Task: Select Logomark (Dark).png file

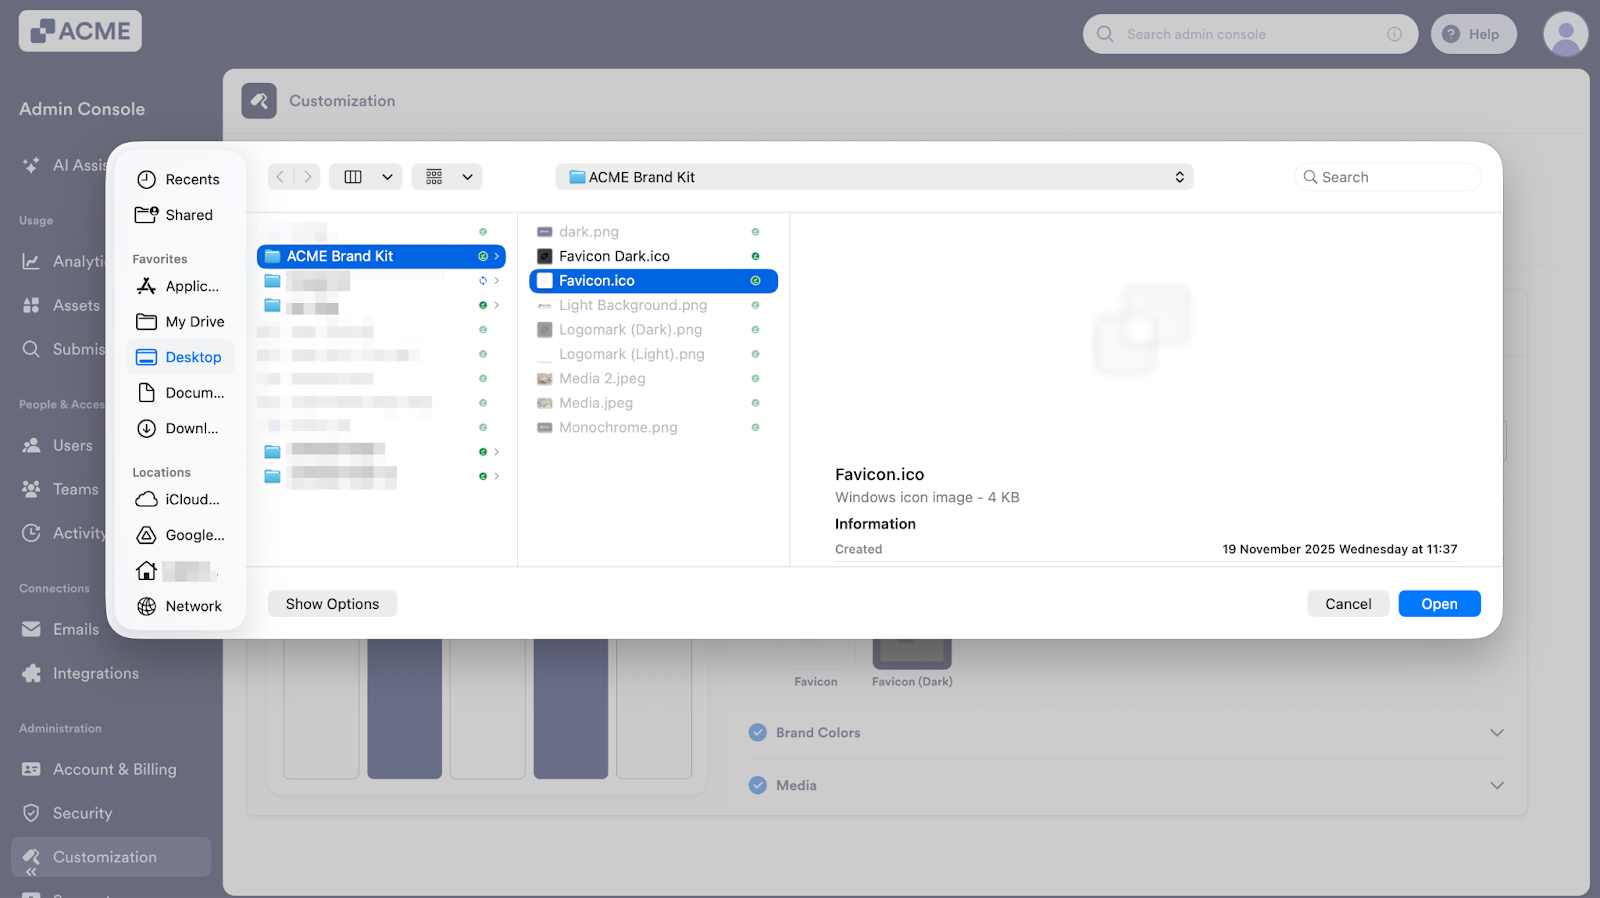Action: pos(653,330)
